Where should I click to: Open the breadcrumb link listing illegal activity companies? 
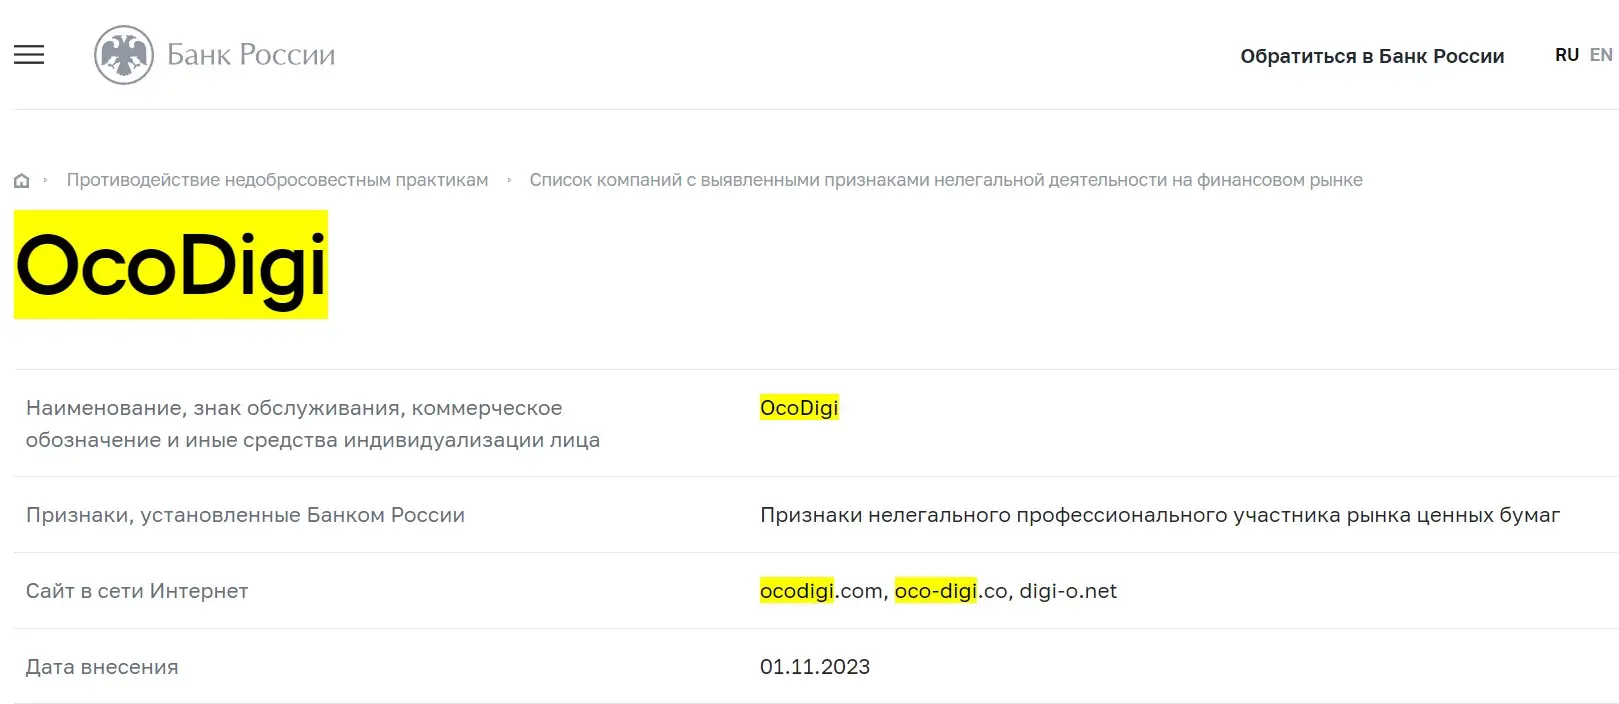tap(946, 180)
